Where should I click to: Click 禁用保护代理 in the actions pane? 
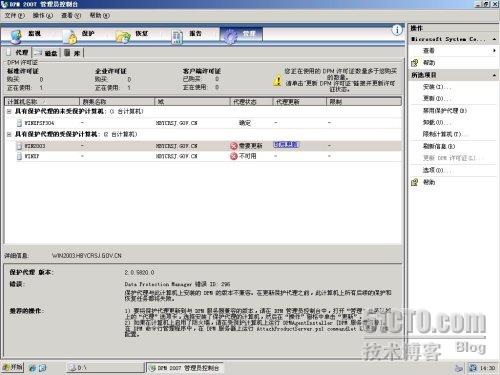click(444, 110)
